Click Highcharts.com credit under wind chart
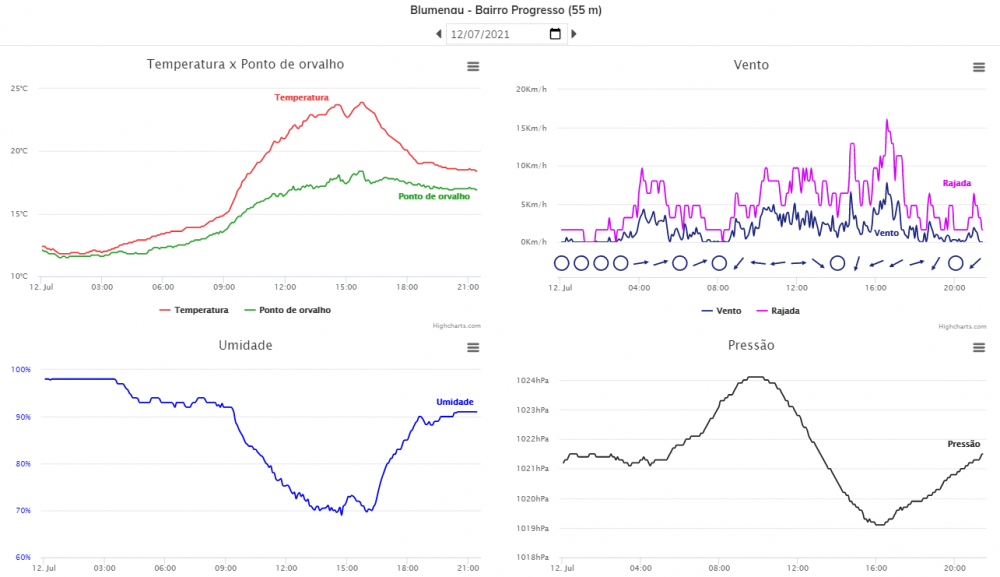The height and width of the screenshot is (577, 1000). pos(962,326)
